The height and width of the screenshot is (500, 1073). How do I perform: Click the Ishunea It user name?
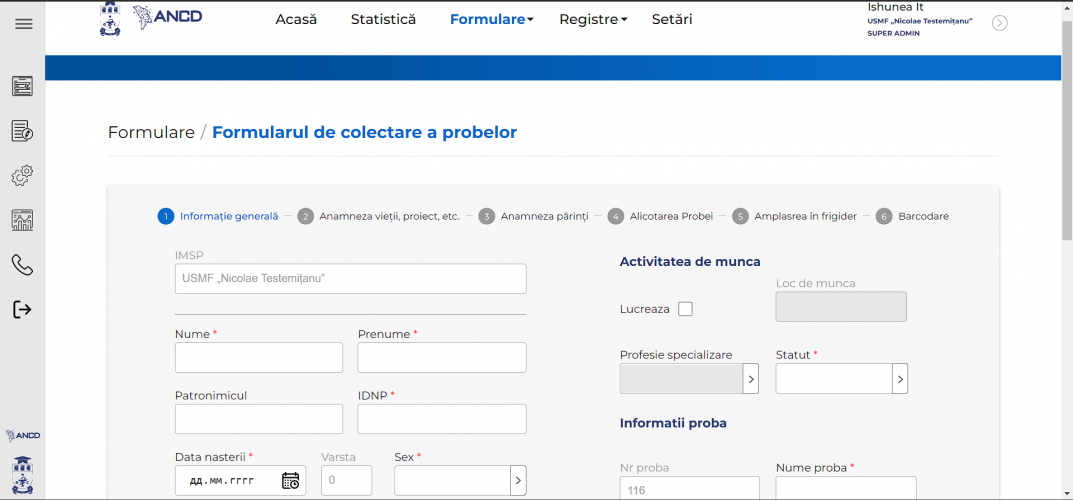(x=895, y=8)
